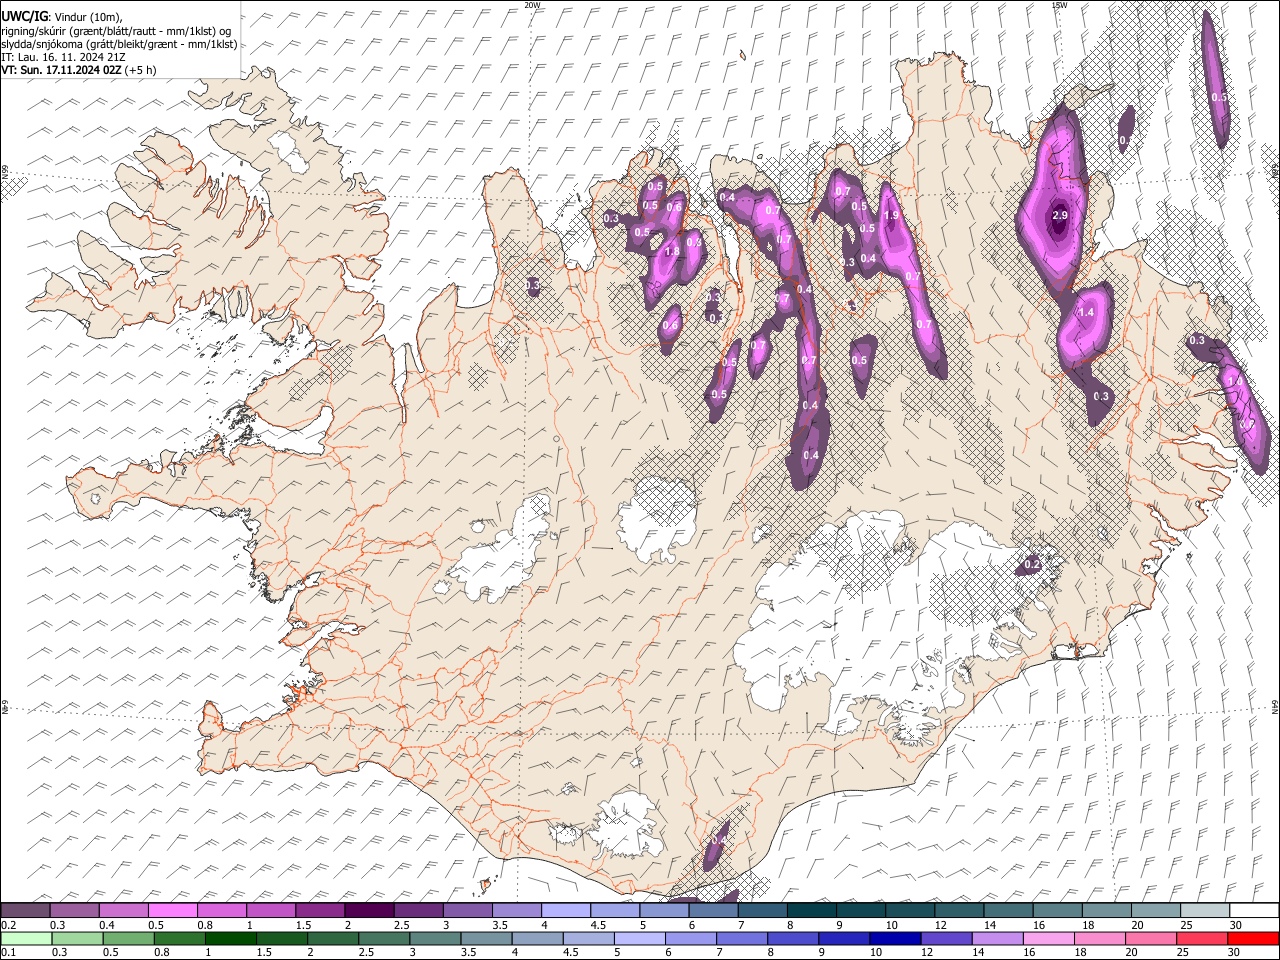Click the UWC/IG title text
The width and height of the screenshot is (1280, 960).
pyautogui.click(x=24, y=16)
